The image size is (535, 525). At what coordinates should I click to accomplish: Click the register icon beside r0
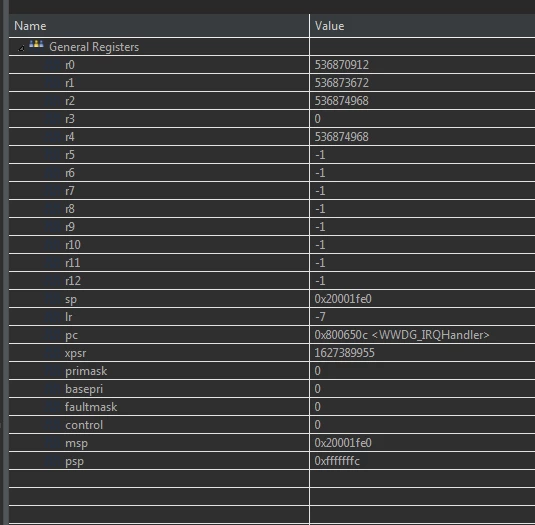pos(53,65)
